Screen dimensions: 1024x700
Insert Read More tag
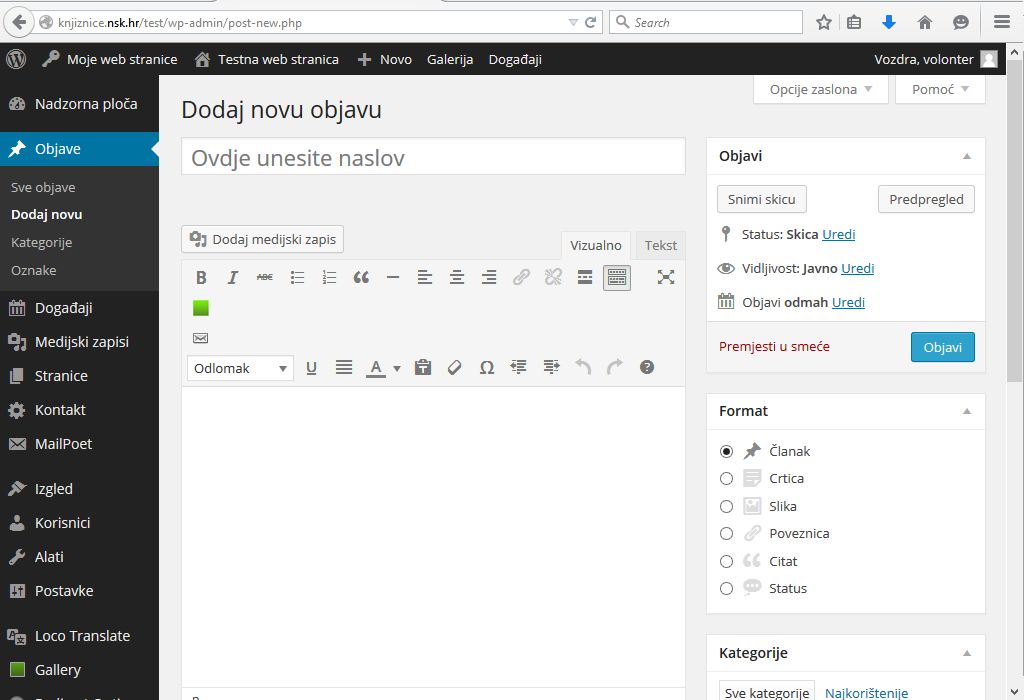(x=585, y=278)
